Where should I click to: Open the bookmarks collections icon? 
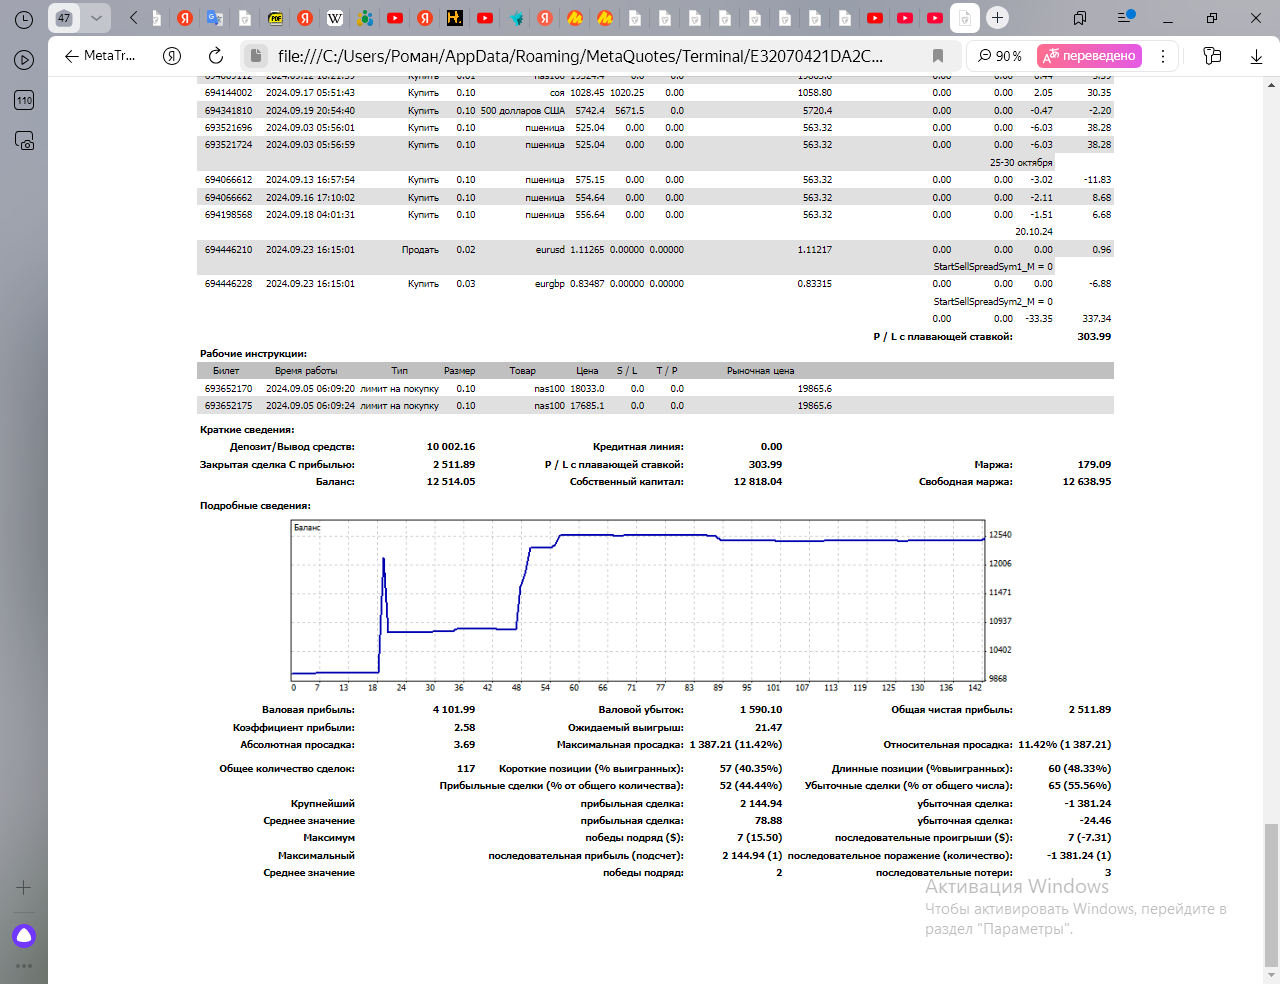coord(1080,18)
